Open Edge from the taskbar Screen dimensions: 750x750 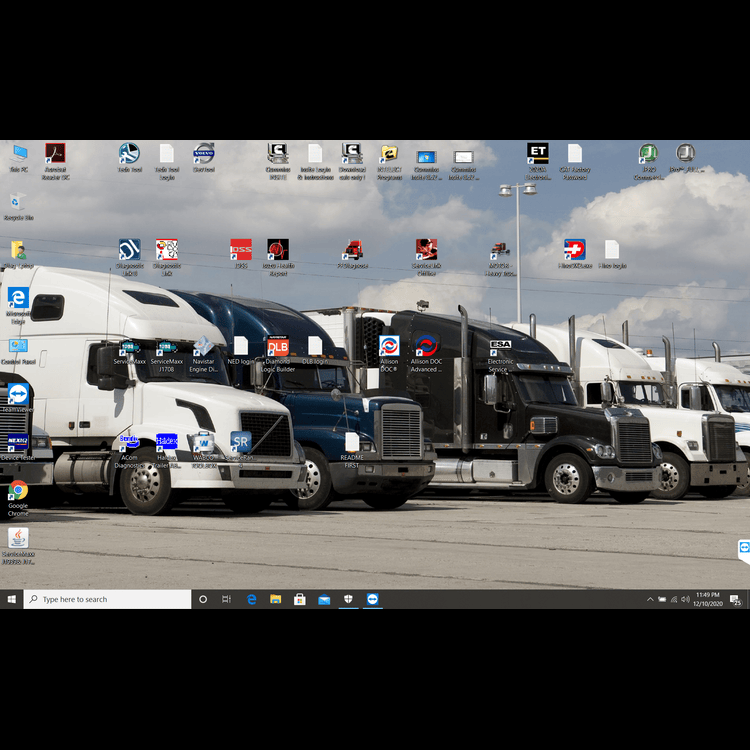(x=252, y=599)
